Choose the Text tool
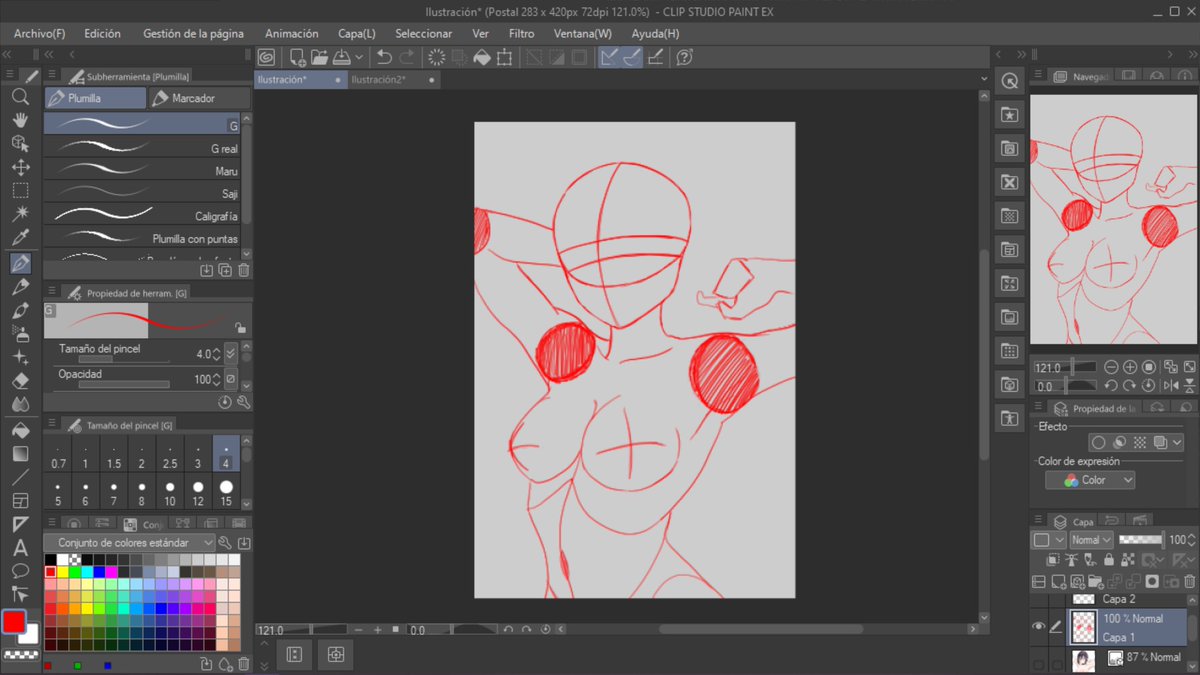 (20, 548)
